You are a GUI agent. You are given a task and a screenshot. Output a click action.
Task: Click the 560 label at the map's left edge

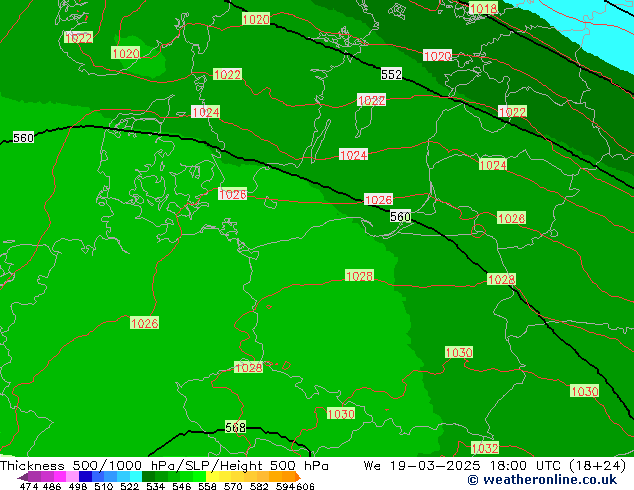coord(23,138)
